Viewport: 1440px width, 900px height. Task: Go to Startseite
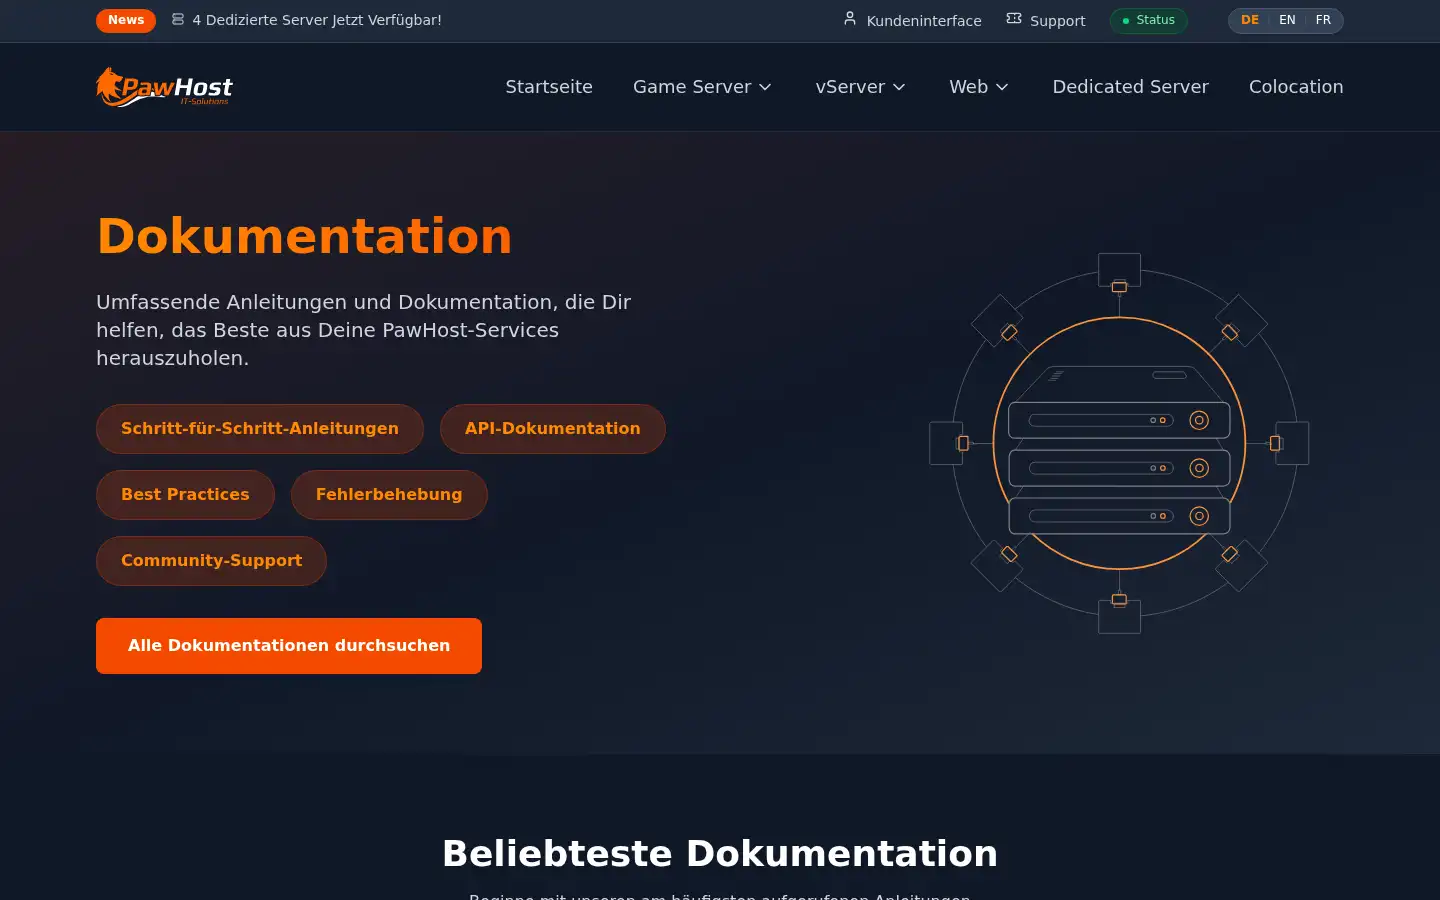tap(549, 87)
